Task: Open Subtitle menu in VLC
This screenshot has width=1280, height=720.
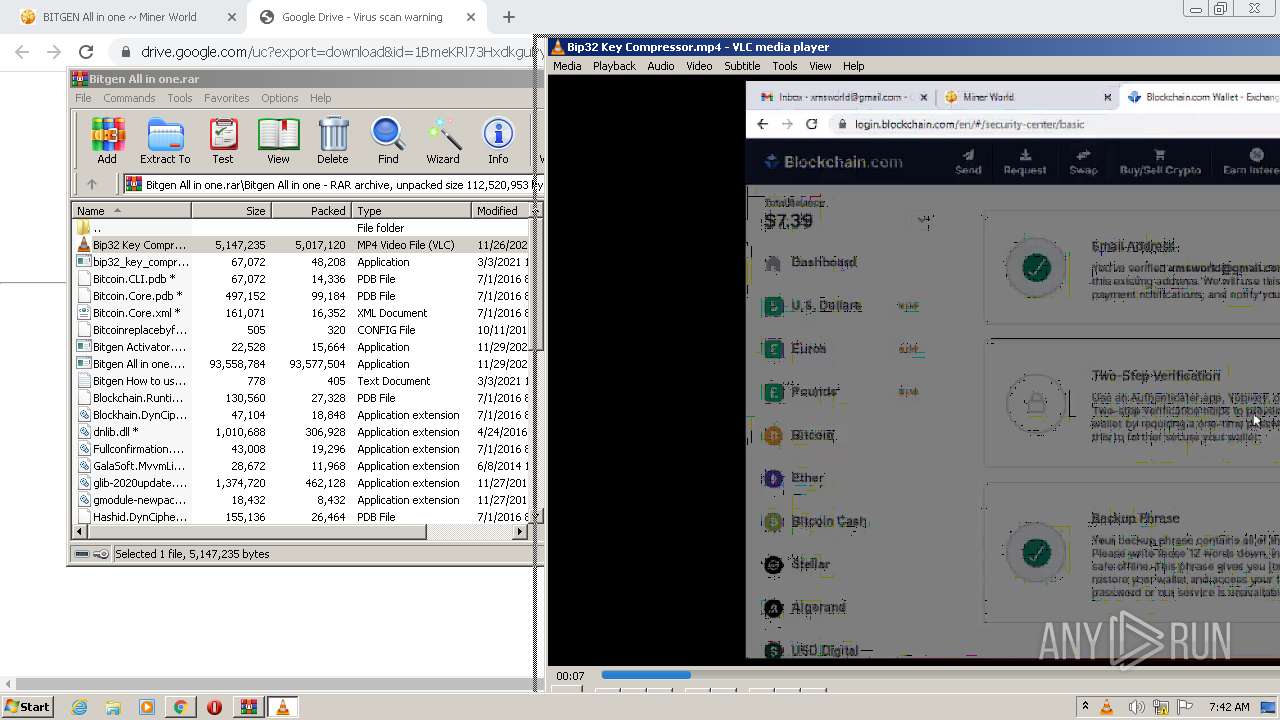Action: tap(742, 66)
